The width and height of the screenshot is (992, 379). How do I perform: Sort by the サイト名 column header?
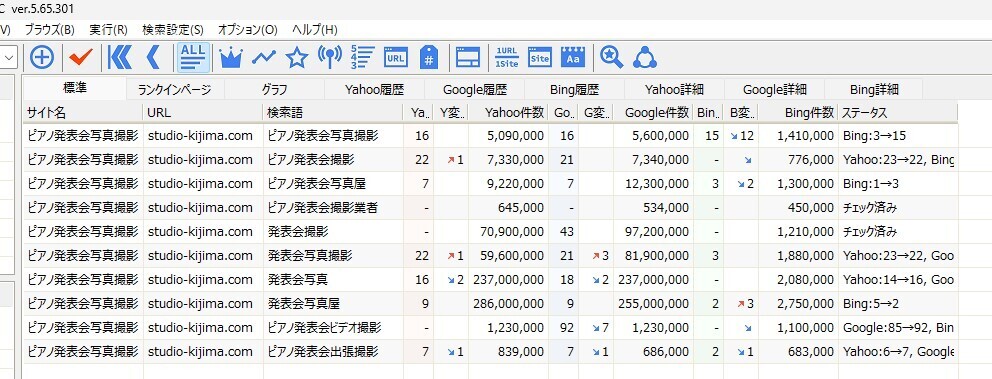83,112
